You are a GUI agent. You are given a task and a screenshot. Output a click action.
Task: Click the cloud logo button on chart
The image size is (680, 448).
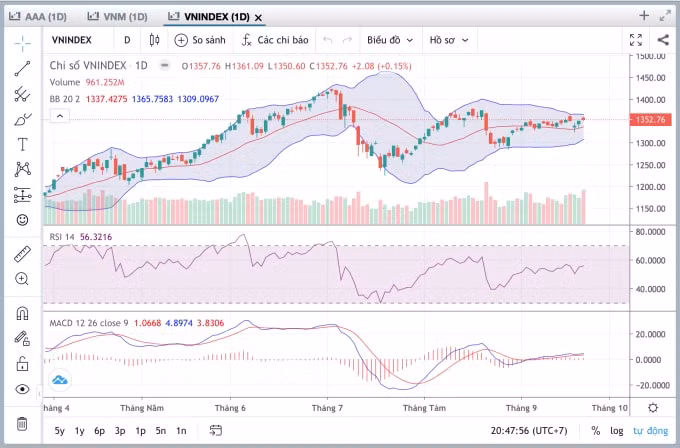[x=60, y=380]
